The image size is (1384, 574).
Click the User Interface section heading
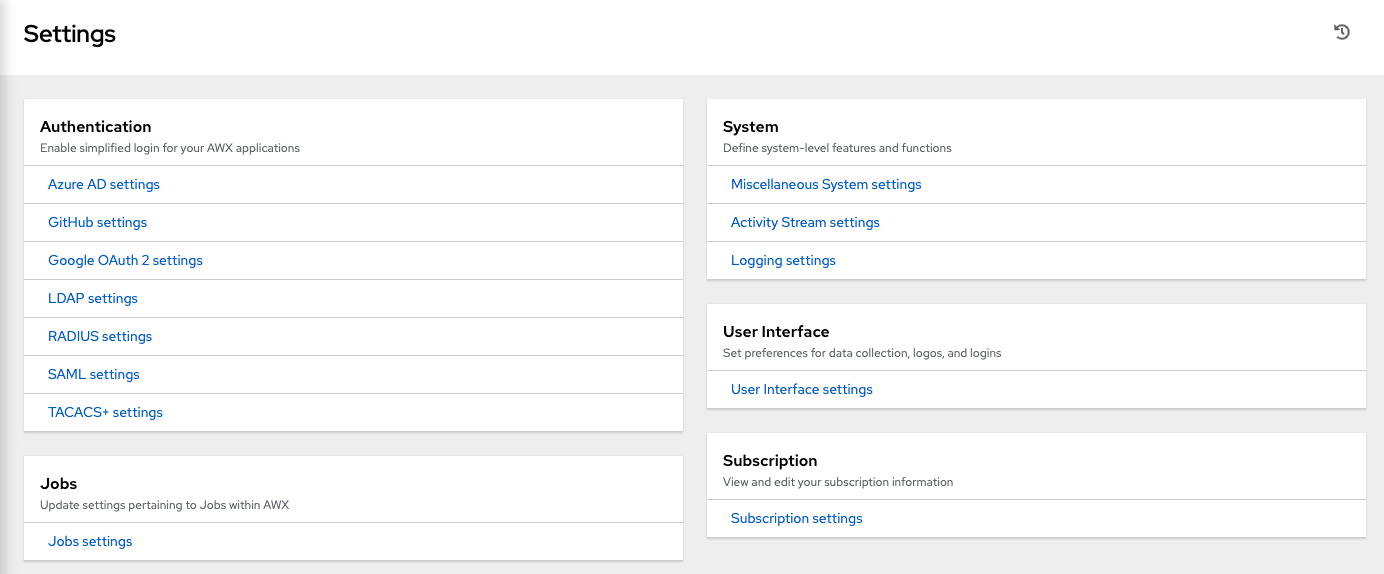pos(776,332)
